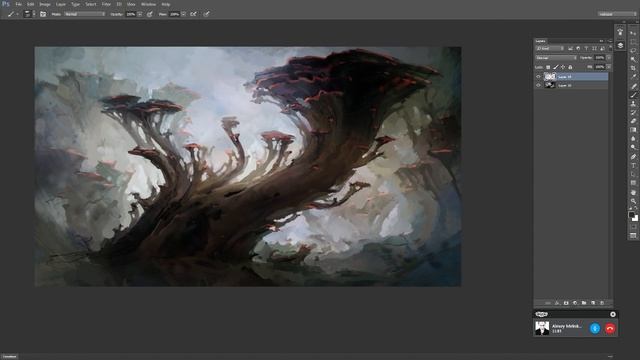
Task: Select the Quick Selection tool
Action: (633, 59)
